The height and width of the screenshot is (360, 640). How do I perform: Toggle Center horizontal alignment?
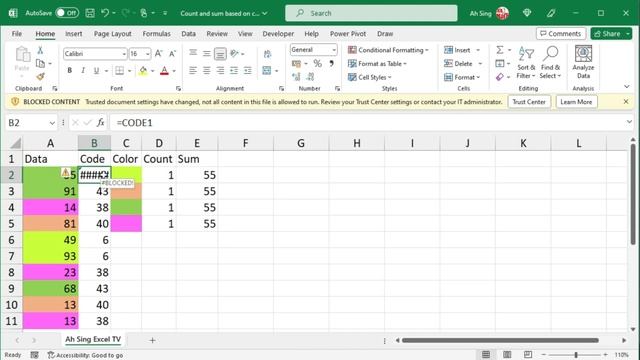pyautogui.click(x=207, y=71)
